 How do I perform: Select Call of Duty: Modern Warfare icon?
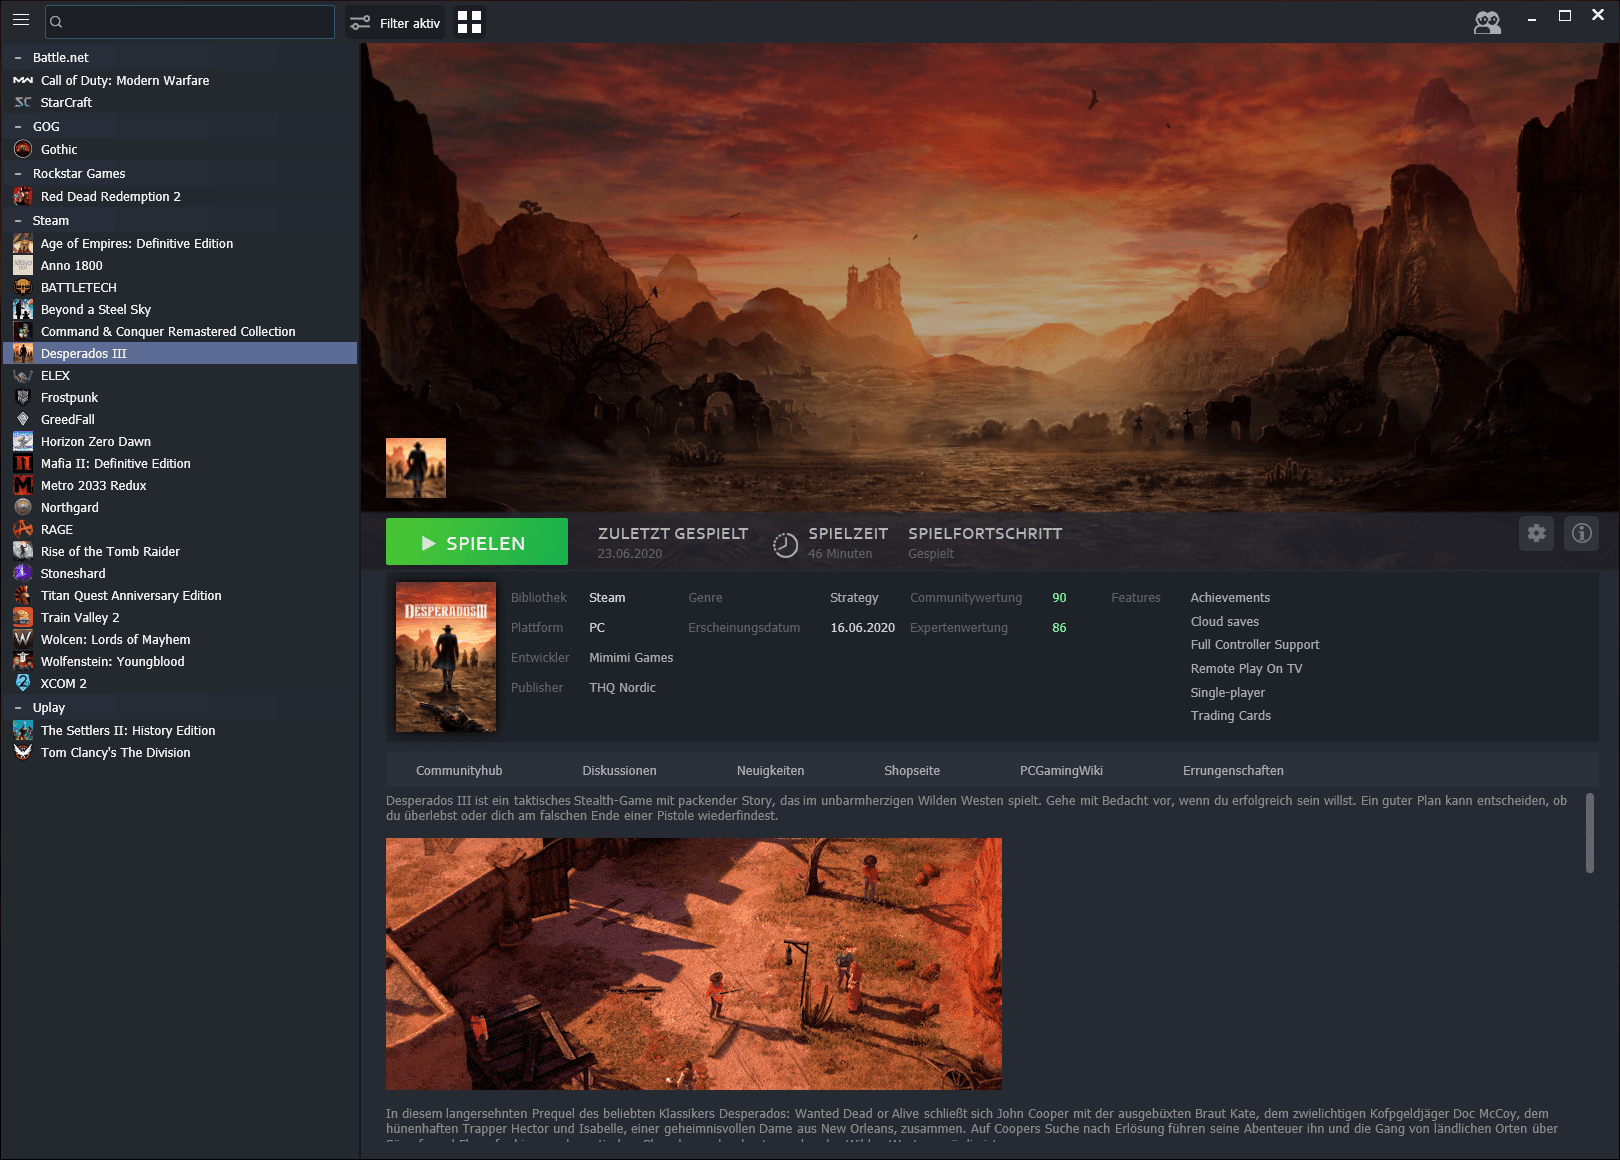pyautogui.click(x=23, y=80)
